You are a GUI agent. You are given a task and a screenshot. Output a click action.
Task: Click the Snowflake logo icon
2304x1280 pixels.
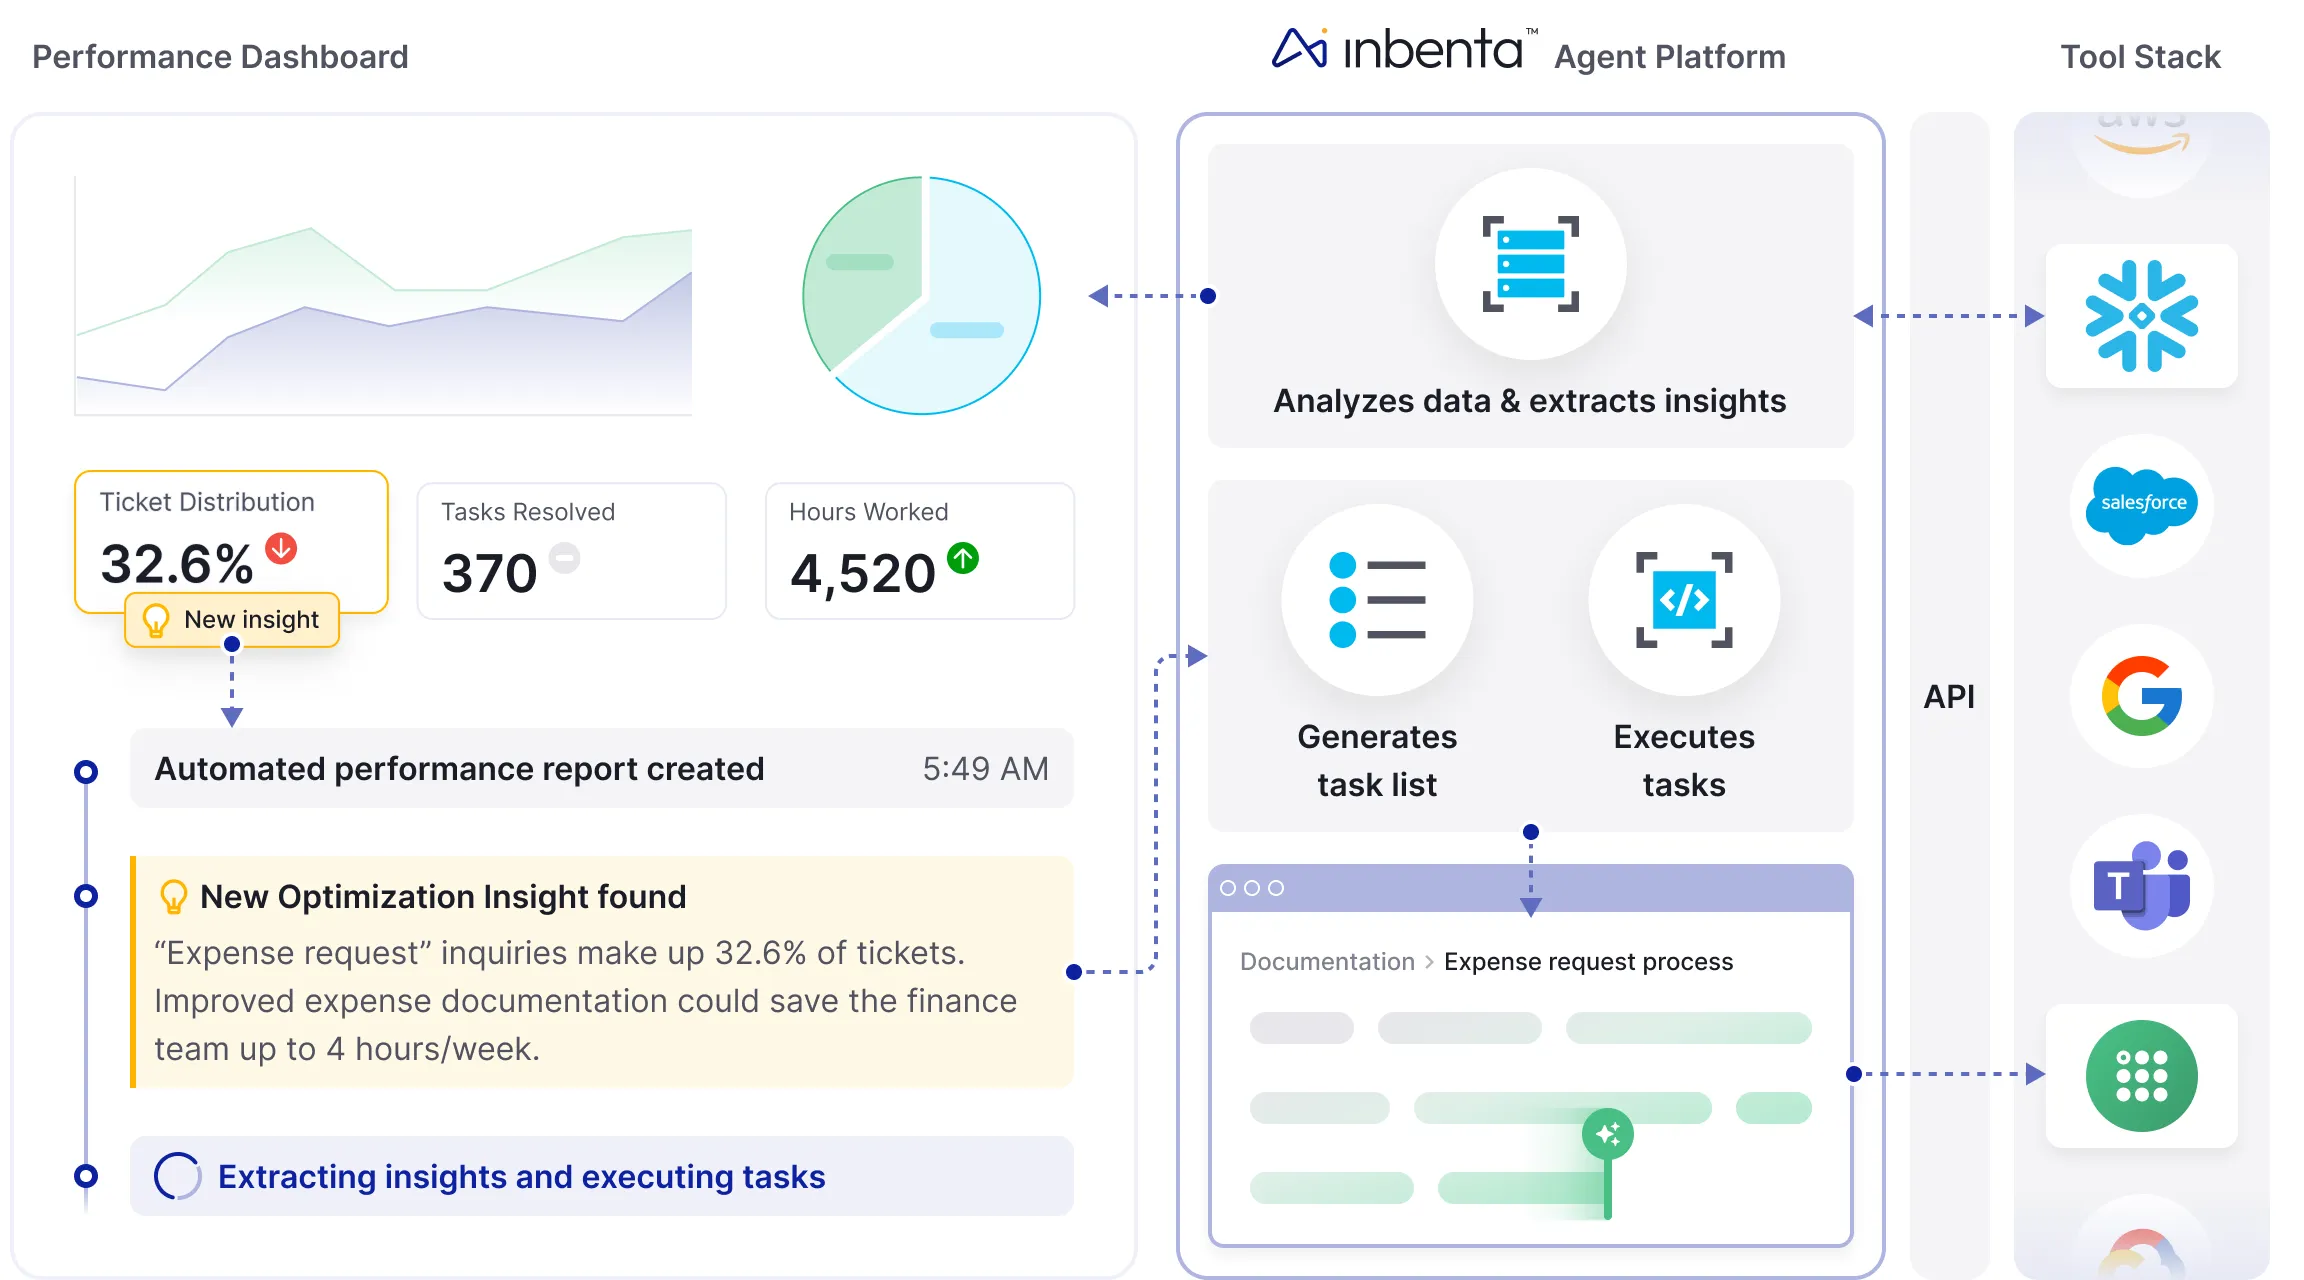click(2141, 316)
